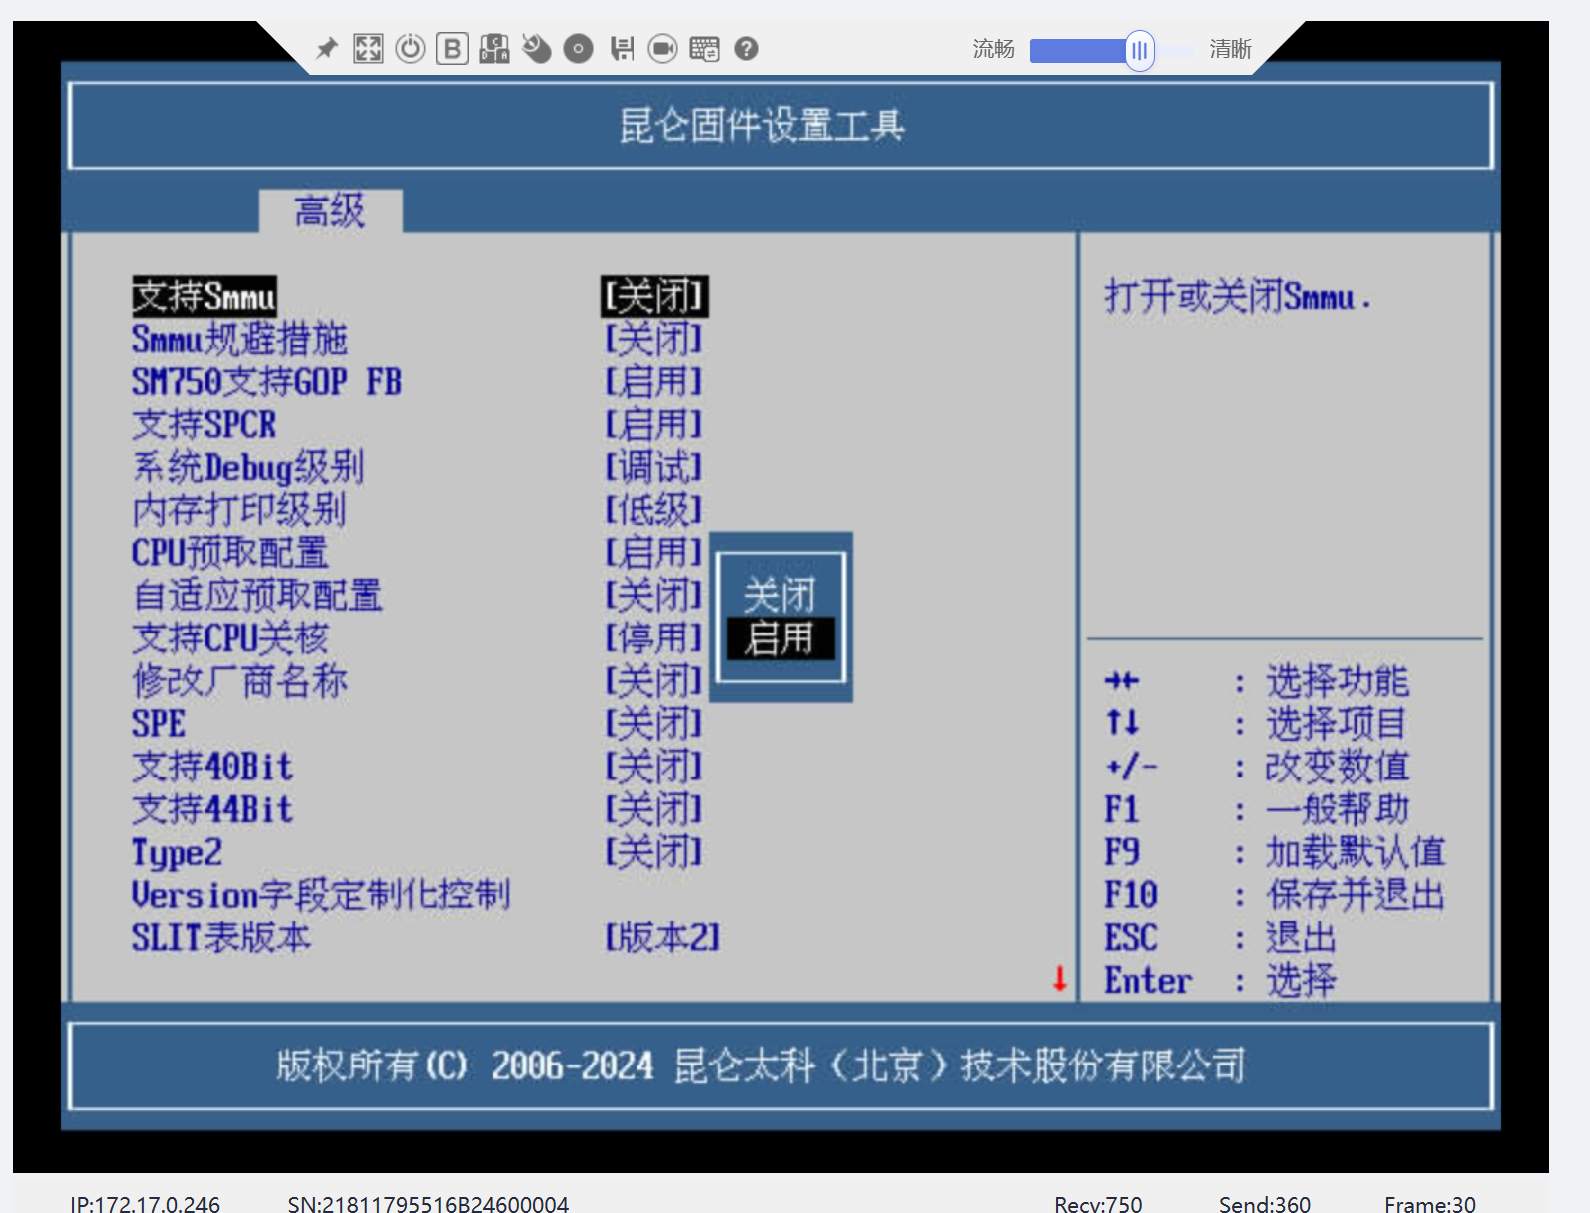Toggle full screen view icon
1590x1213 pixels.
[x=368, y=48]
